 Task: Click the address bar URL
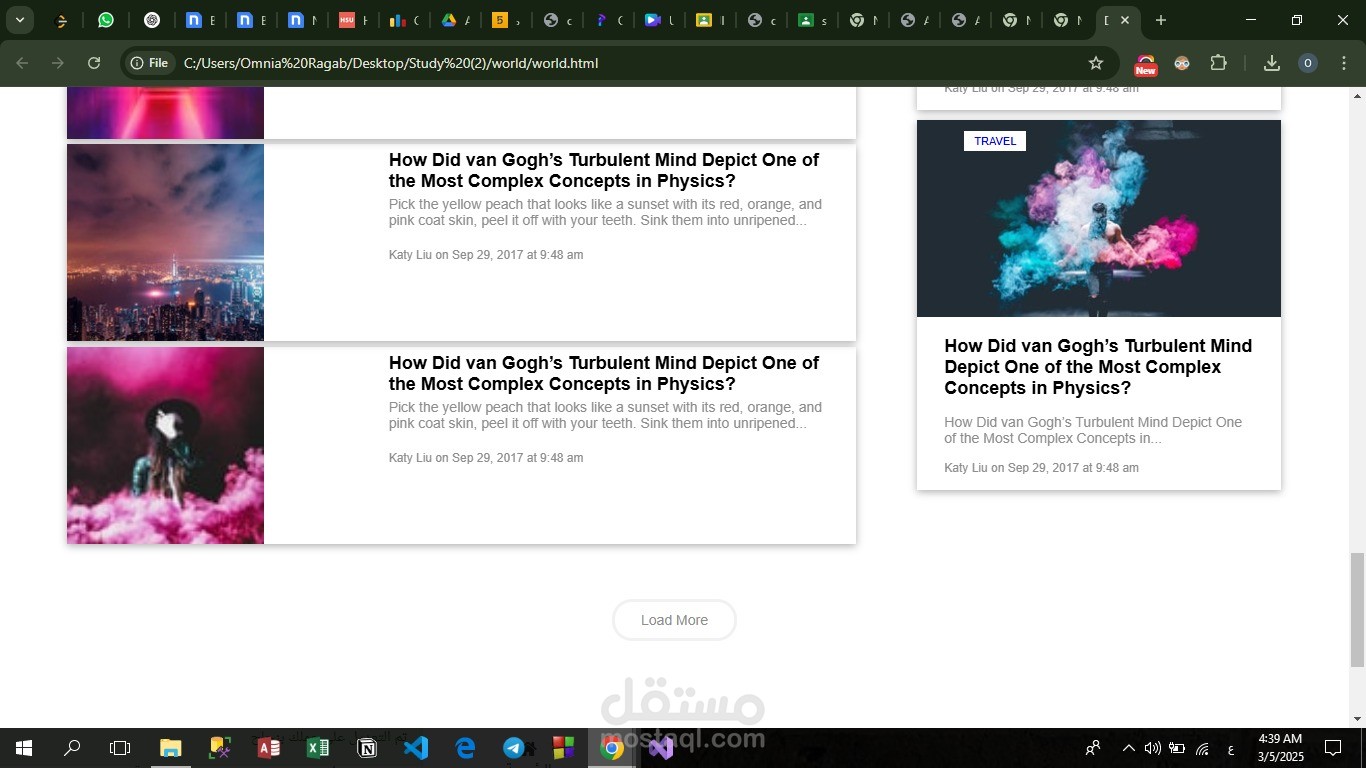(x=391, y=63)
